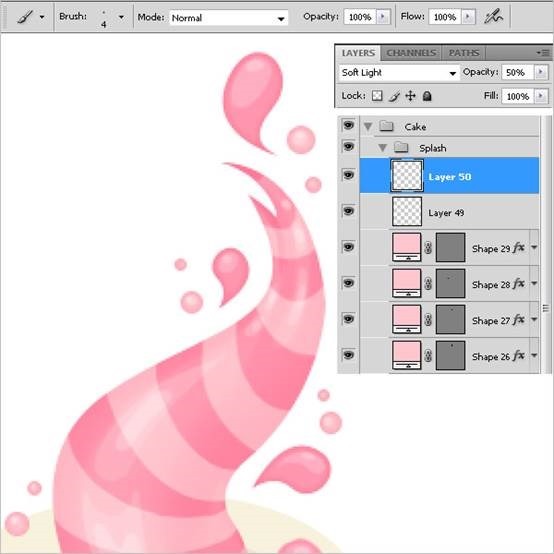Collapse the Splash group triangle

(382, 148)
